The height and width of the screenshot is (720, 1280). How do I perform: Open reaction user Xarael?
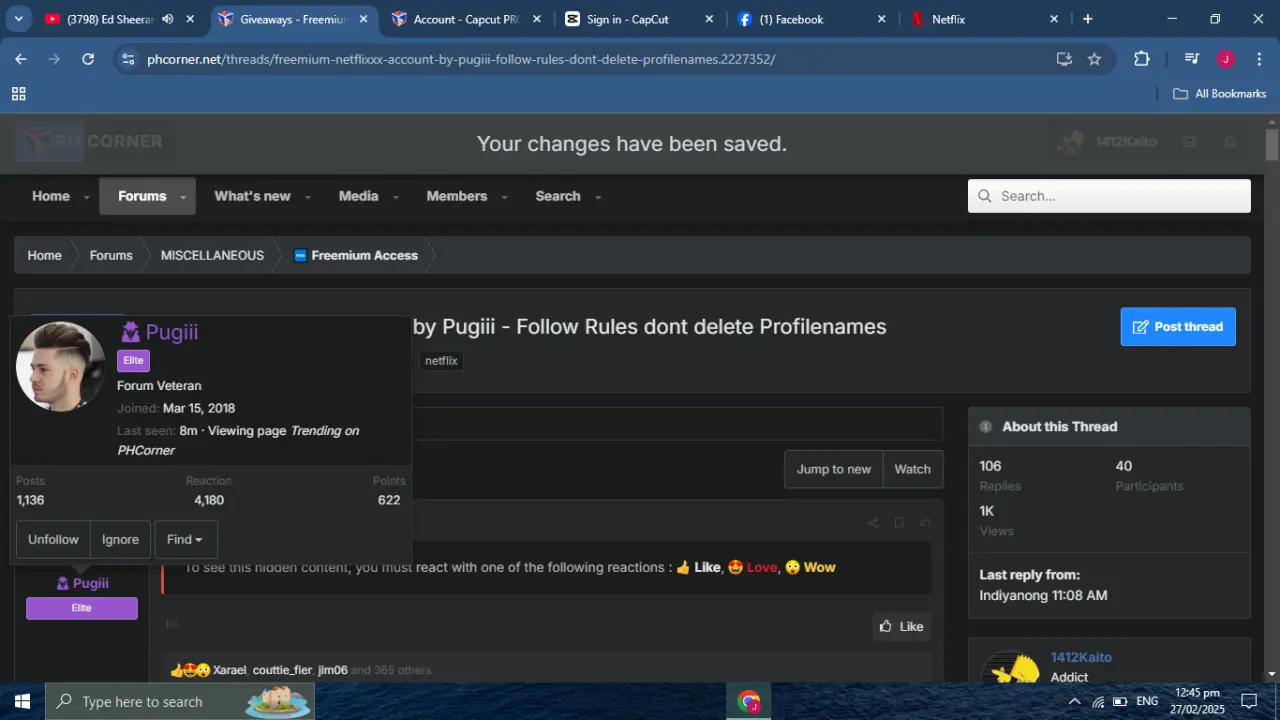229,670
